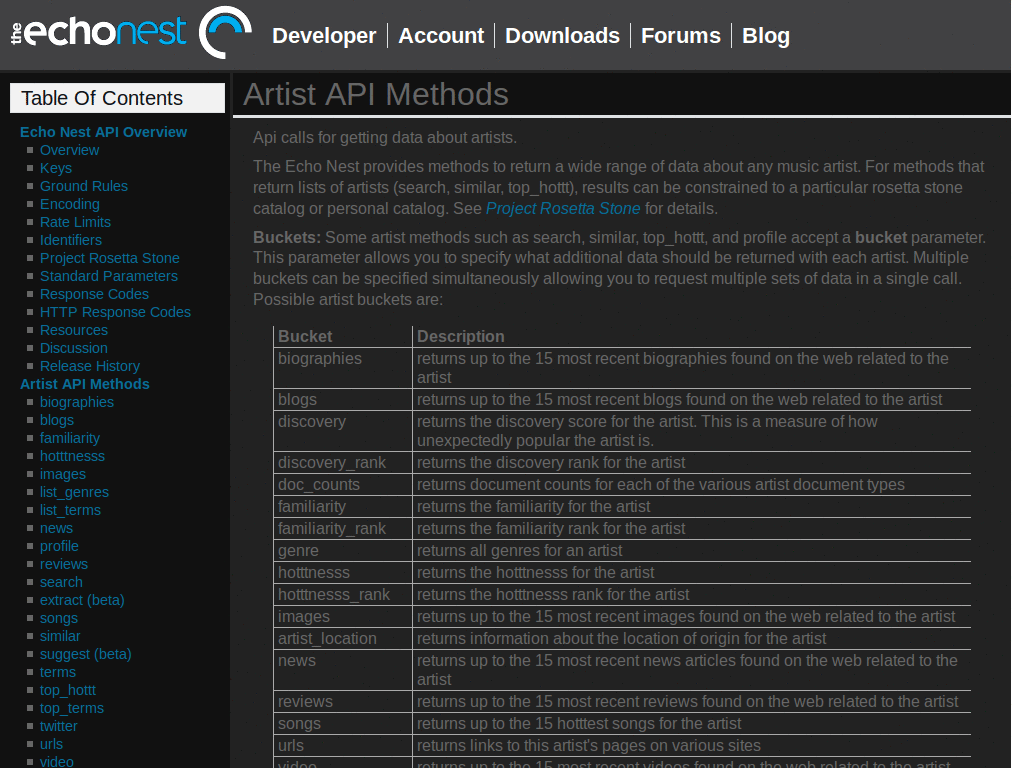The image size is (1024, 768).
Task: Open top_terms method link
Action: point(72,708)
